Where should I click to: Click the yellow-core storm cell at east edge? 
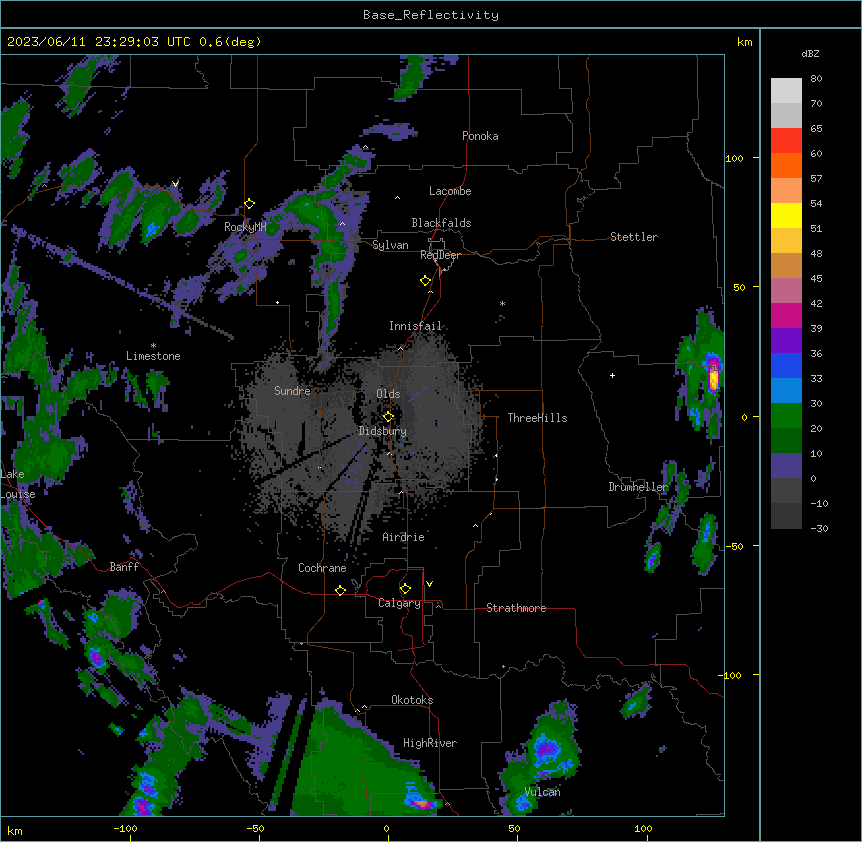(x=714, y=378)
